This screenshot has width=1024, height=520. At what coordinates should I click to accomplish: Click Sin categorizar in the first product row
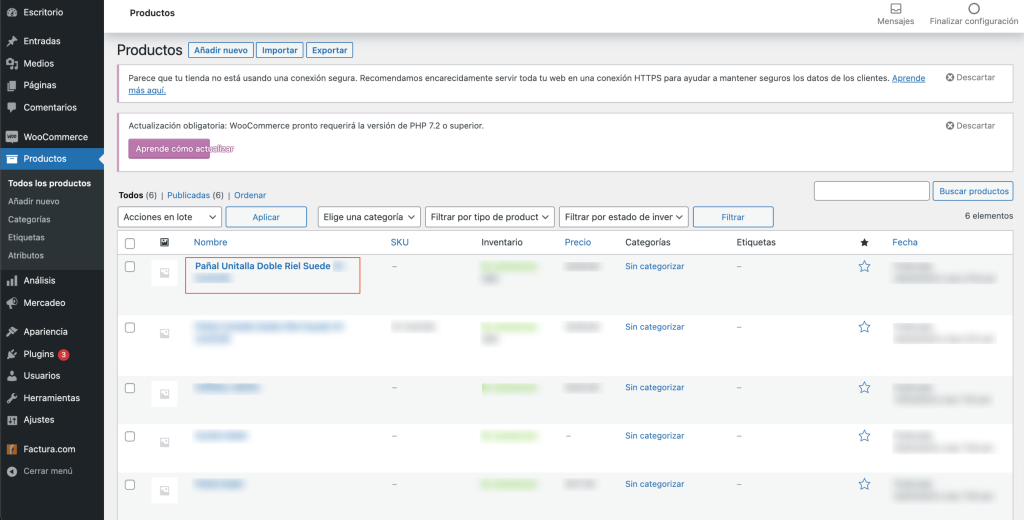(654, 267)
